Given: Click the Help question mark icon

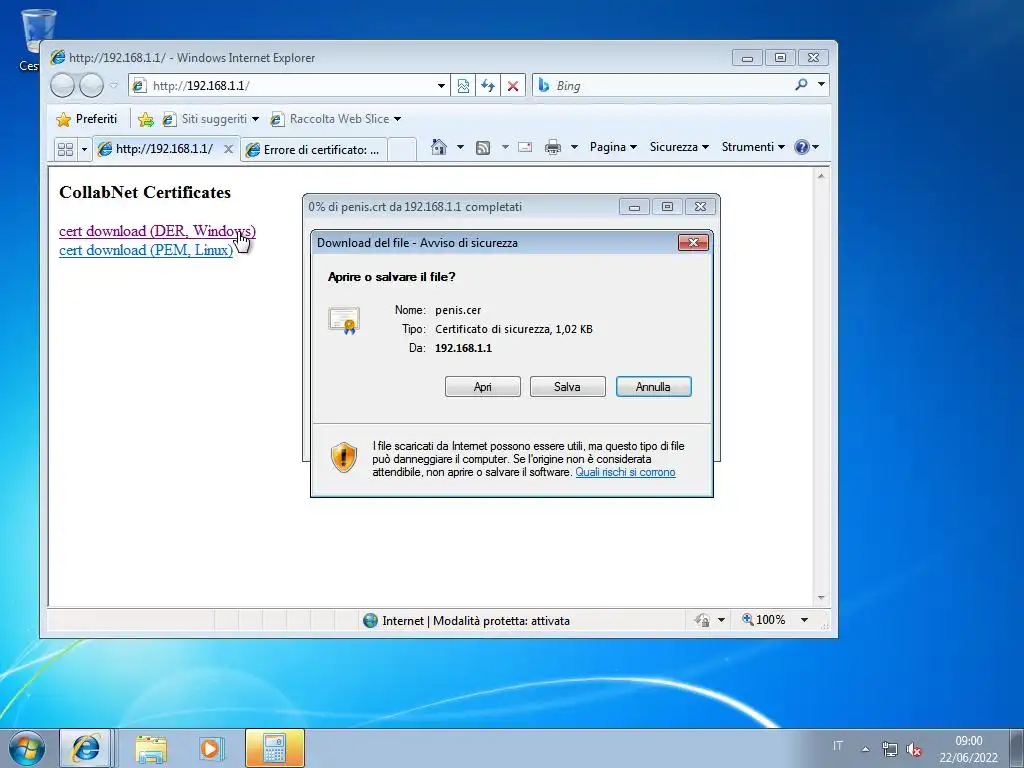Looking at the screenshot, I should [x=802, y=147].
